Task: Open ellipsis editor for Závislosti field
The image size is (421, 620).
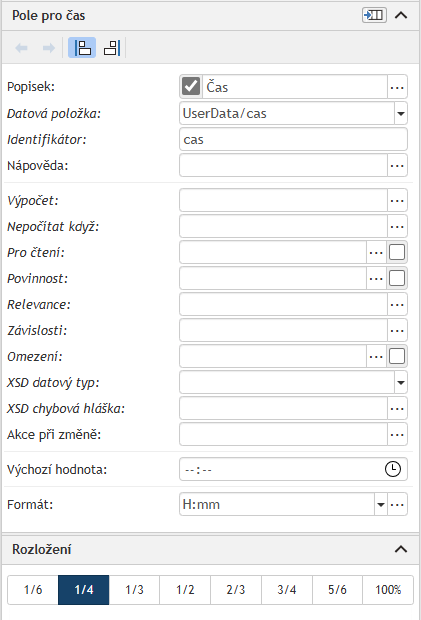Action: click(397, 330)
